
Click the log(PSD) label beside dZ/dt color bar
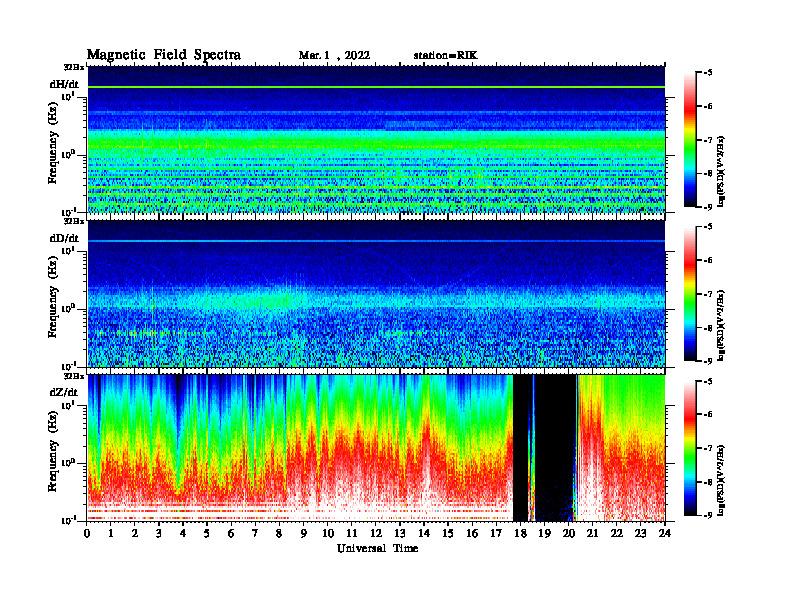coord(721,480)
